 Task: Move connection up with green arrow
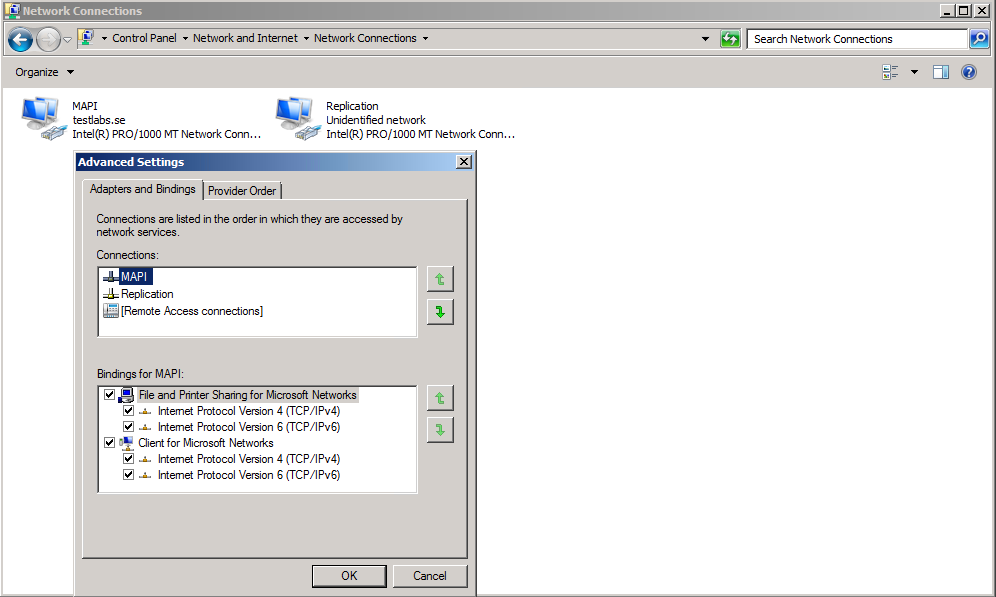pyautogui.click(x=440, y=279)
